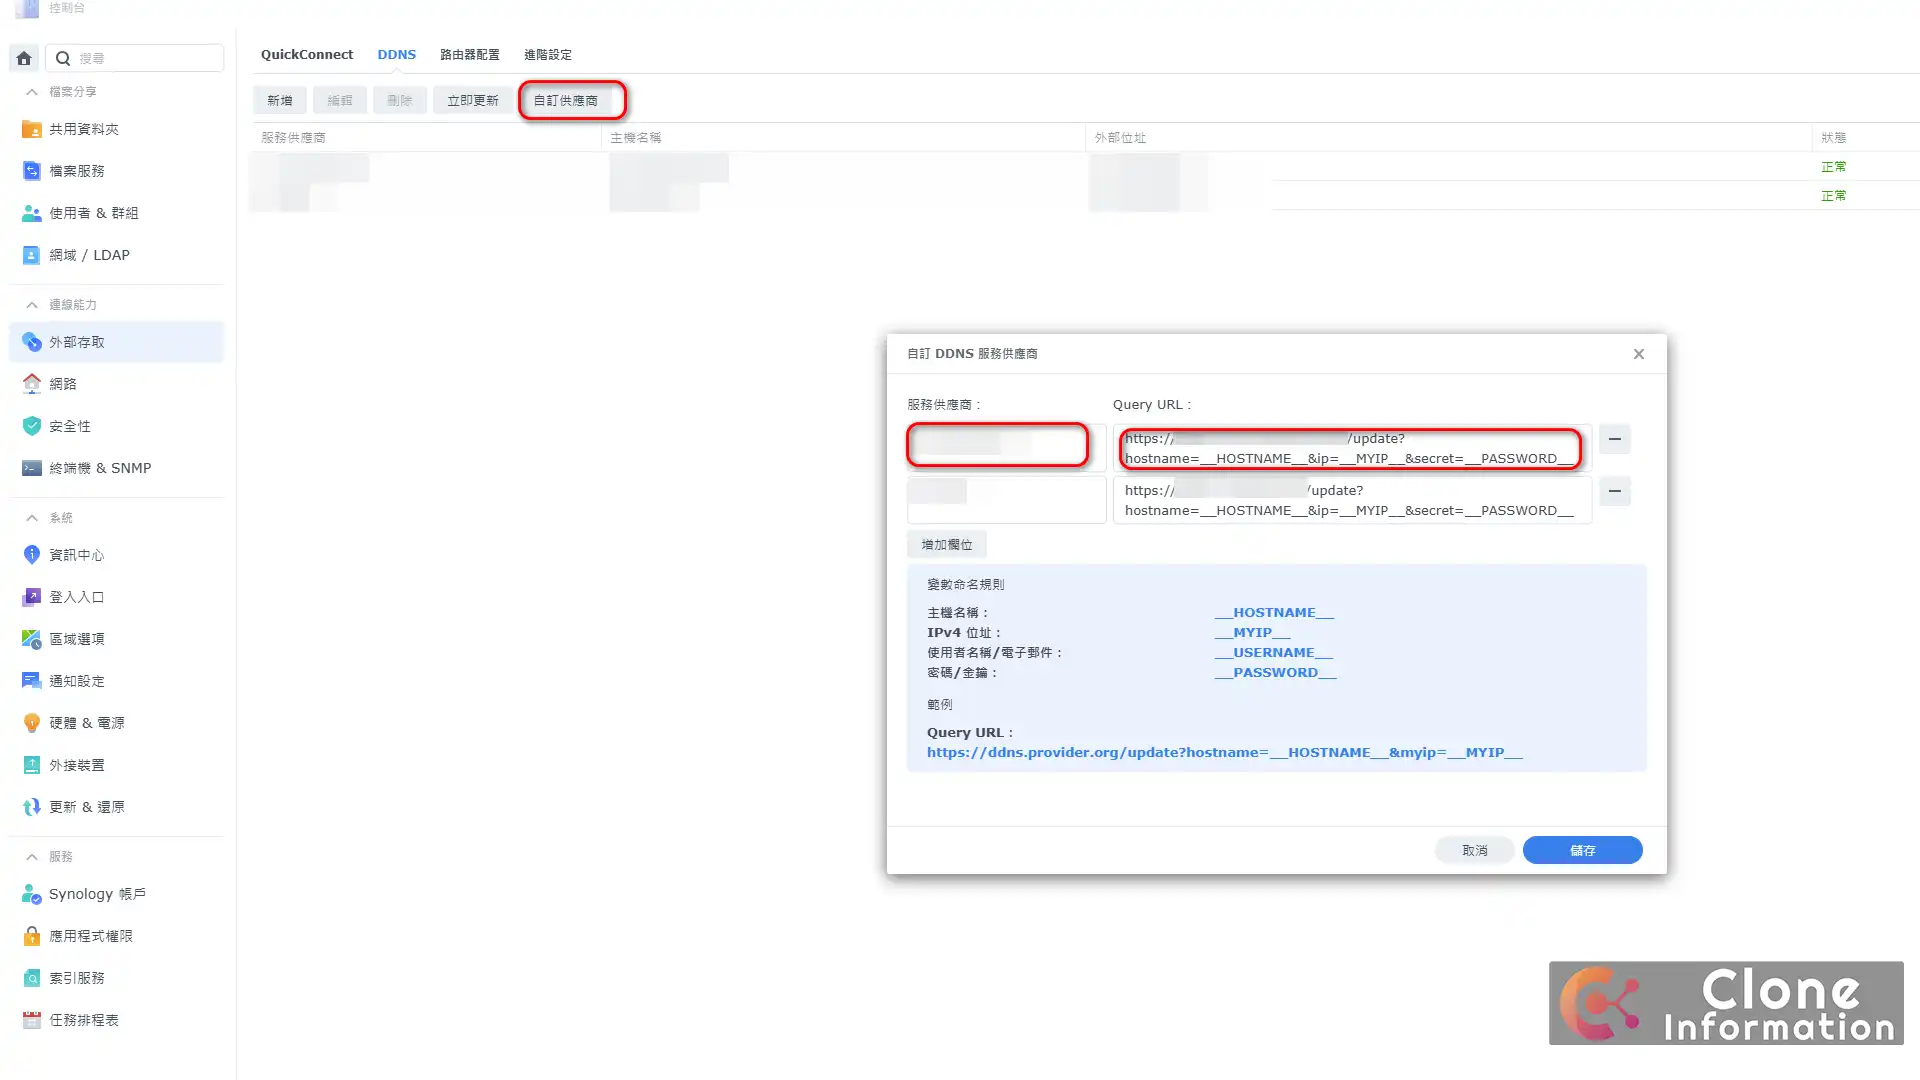
Task: Click the home icon above the sidebar
Action: point(23,58)
